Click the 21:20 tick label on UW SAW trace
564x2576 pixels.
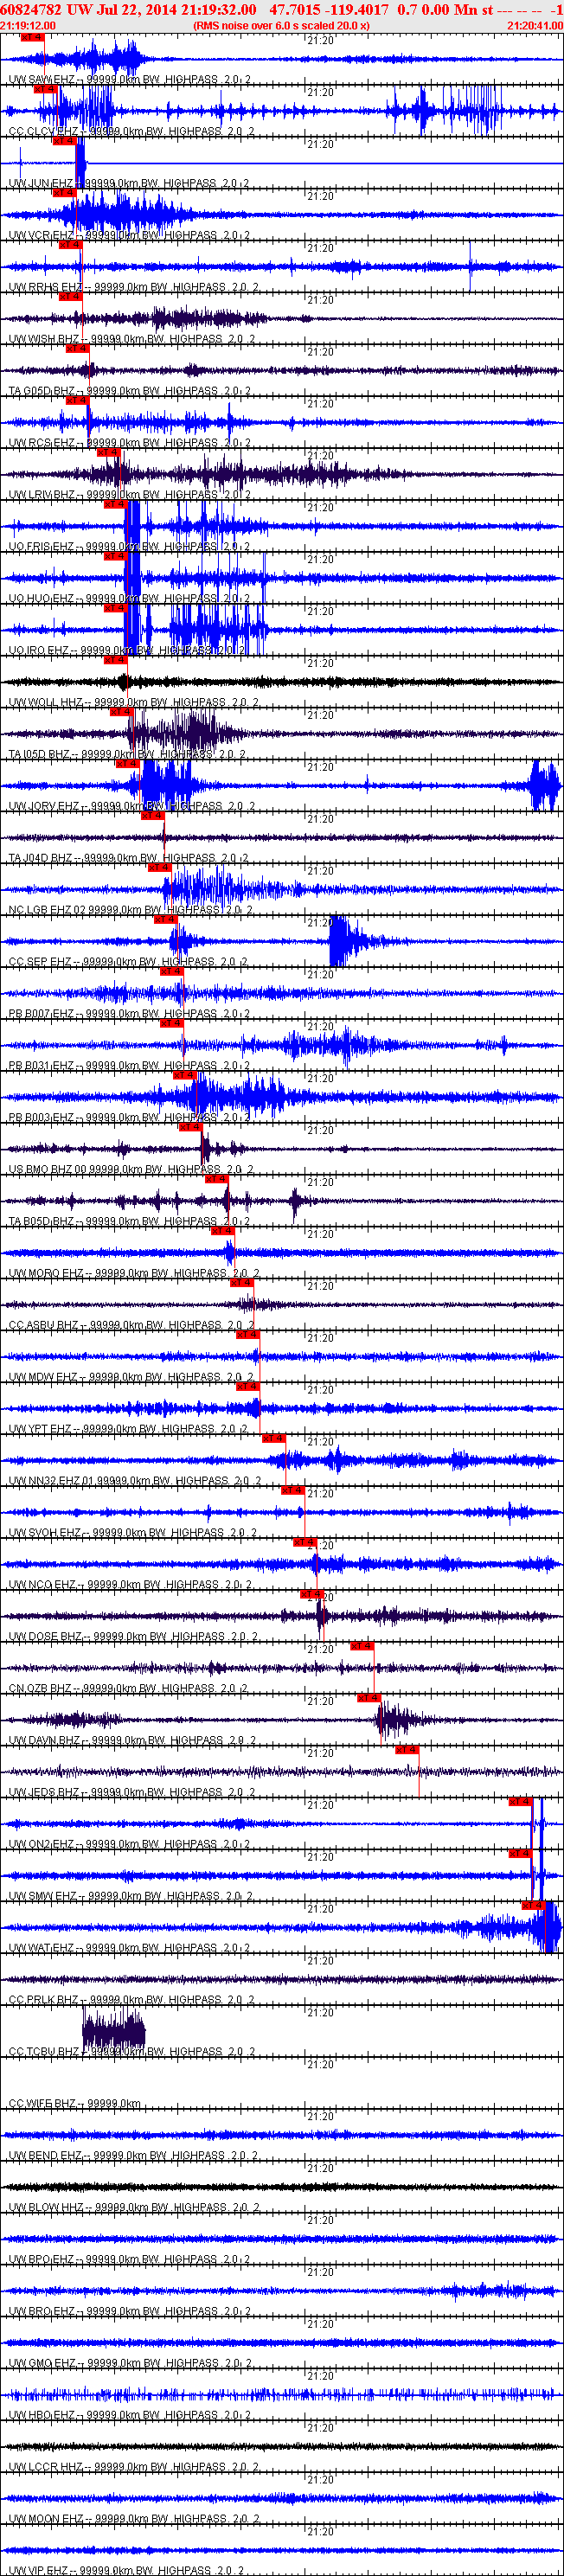point(320,41)
